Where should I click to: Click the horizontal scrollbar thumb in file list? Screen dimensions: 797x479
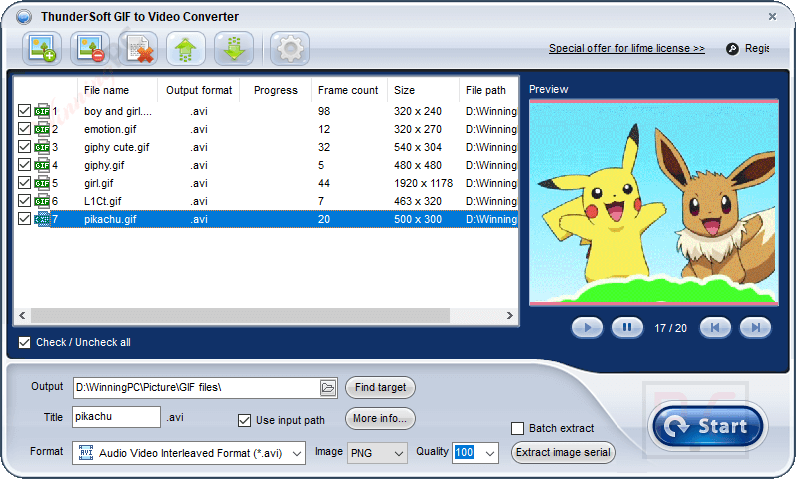click(x=240, y=315)
